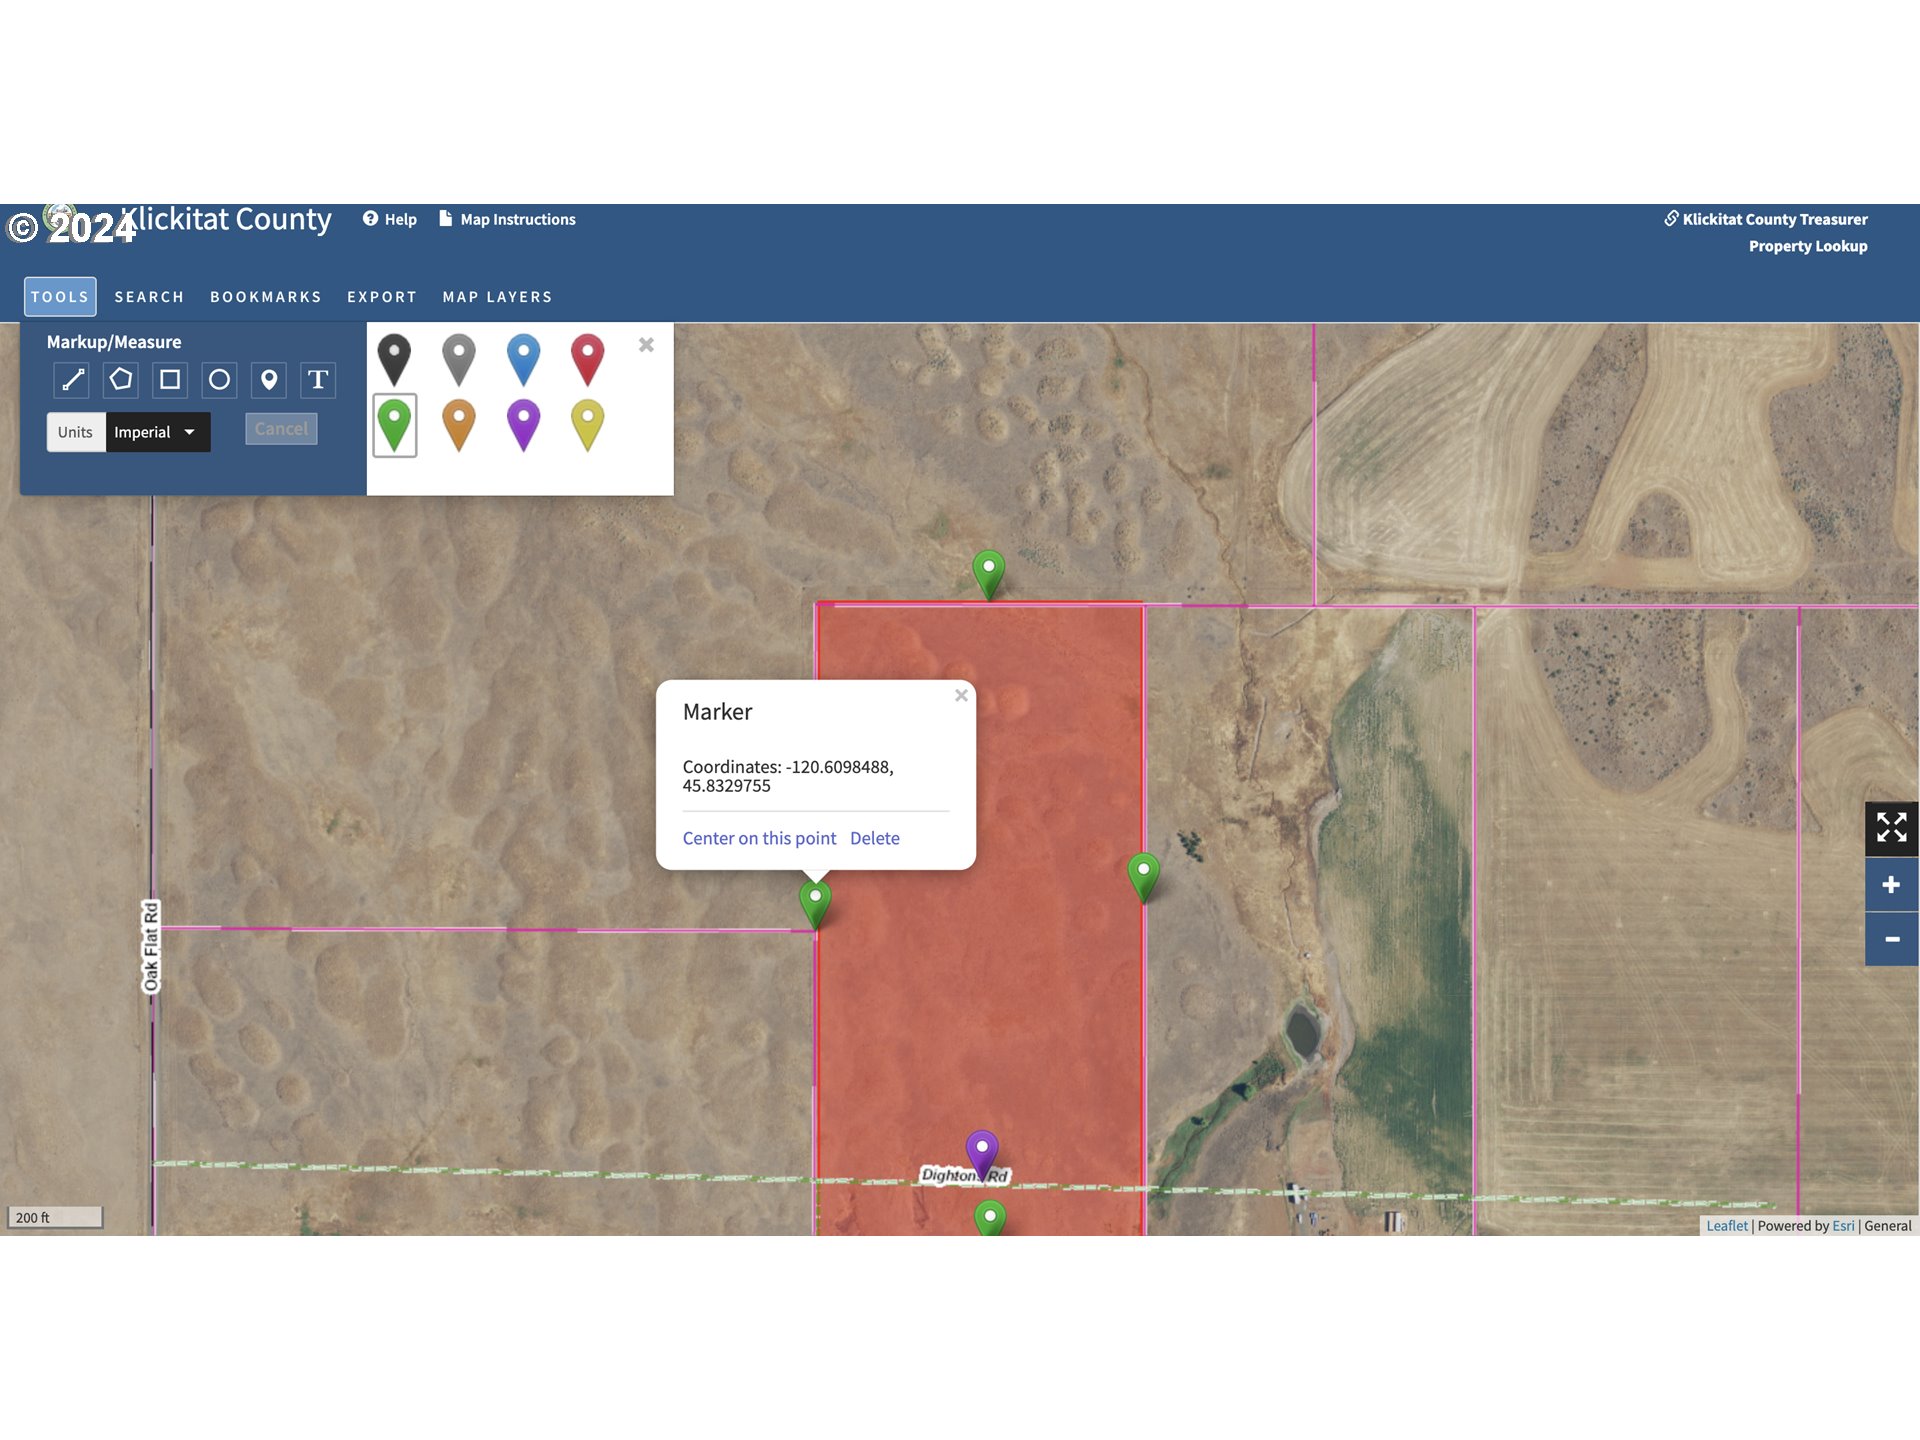Switch to the Search tab
Image resolution: width=1920 pixels, height=1440 pixels.
point(149,297)
